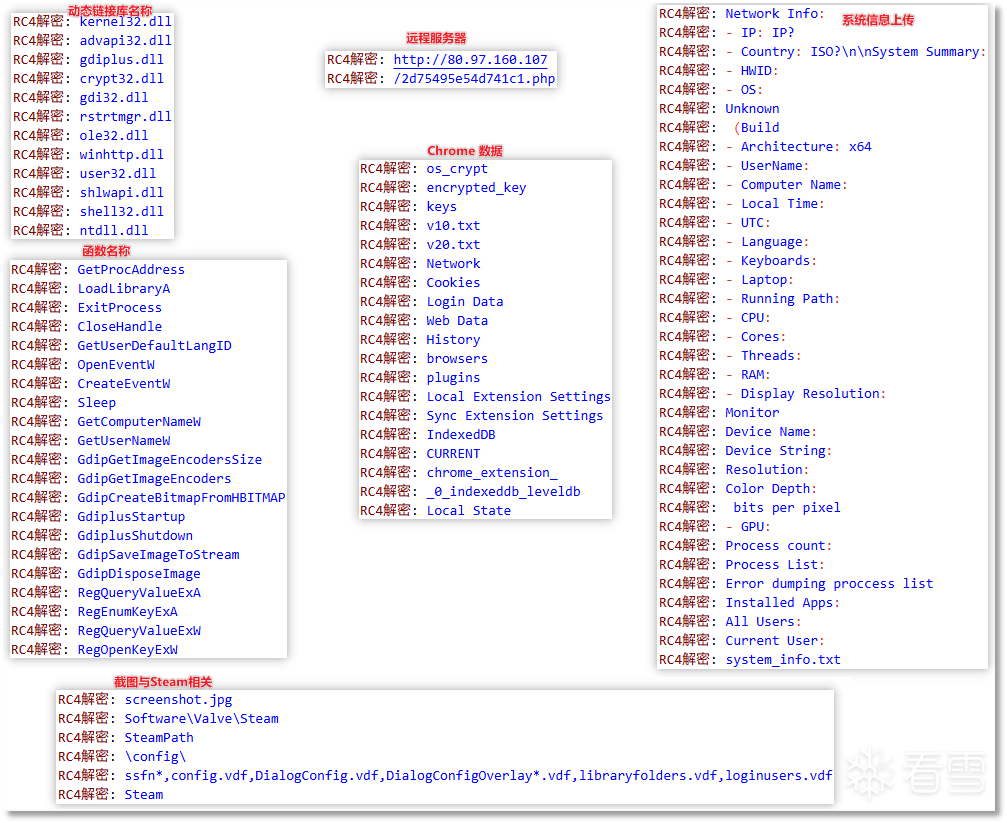Click the Network Info: line
1007x823 pixels.
(774, 14)
